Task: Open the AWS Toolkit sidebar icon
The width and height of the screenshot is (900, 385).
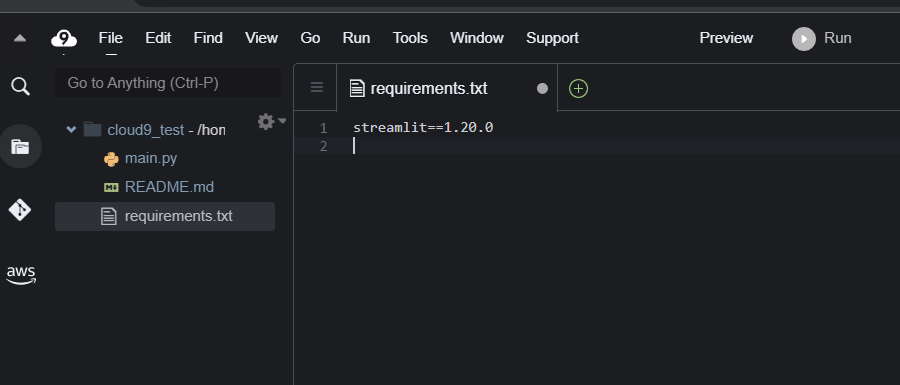Action: pos(21,275)
